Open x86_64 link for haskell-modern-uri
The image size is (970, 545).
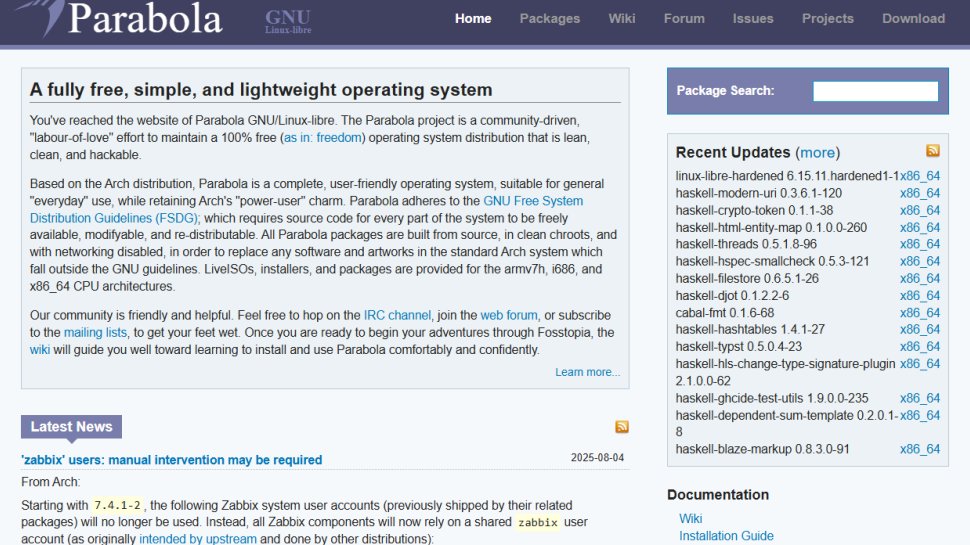920,193
